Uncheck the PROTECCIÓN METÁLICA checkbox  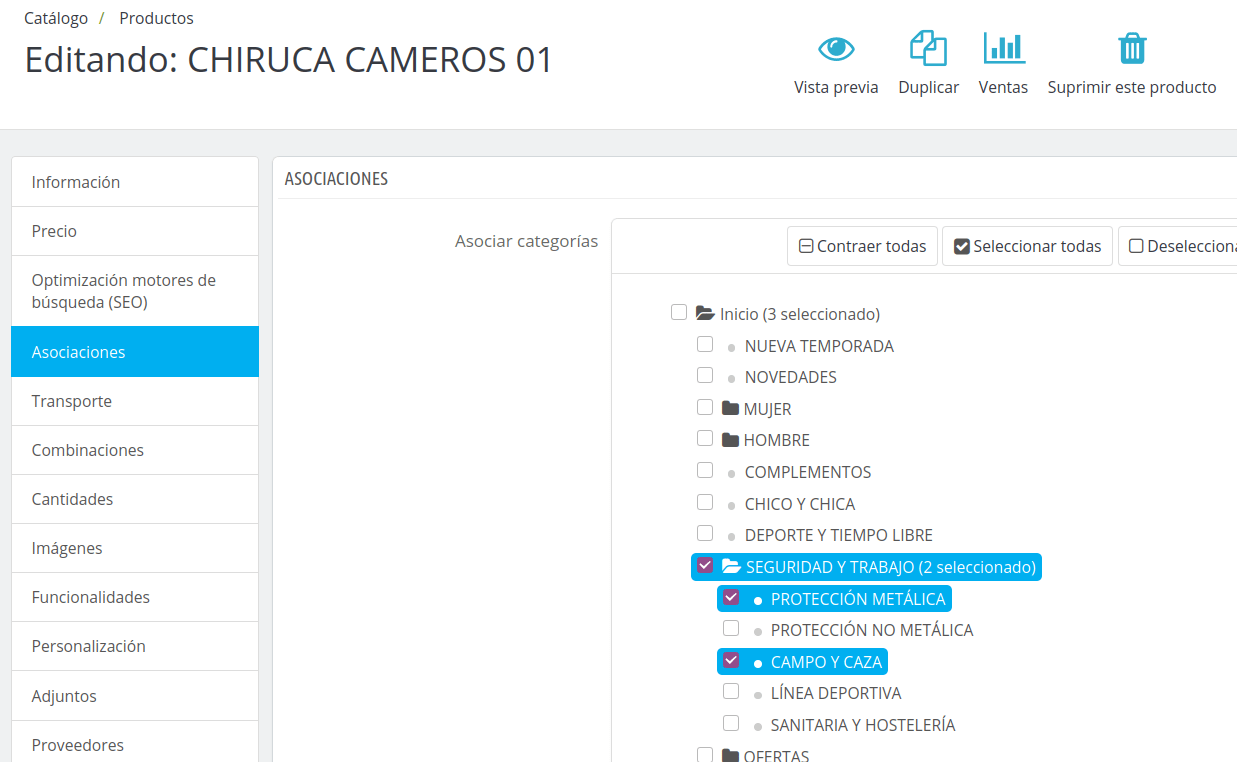pyautogui.click(x=731, y=597)
